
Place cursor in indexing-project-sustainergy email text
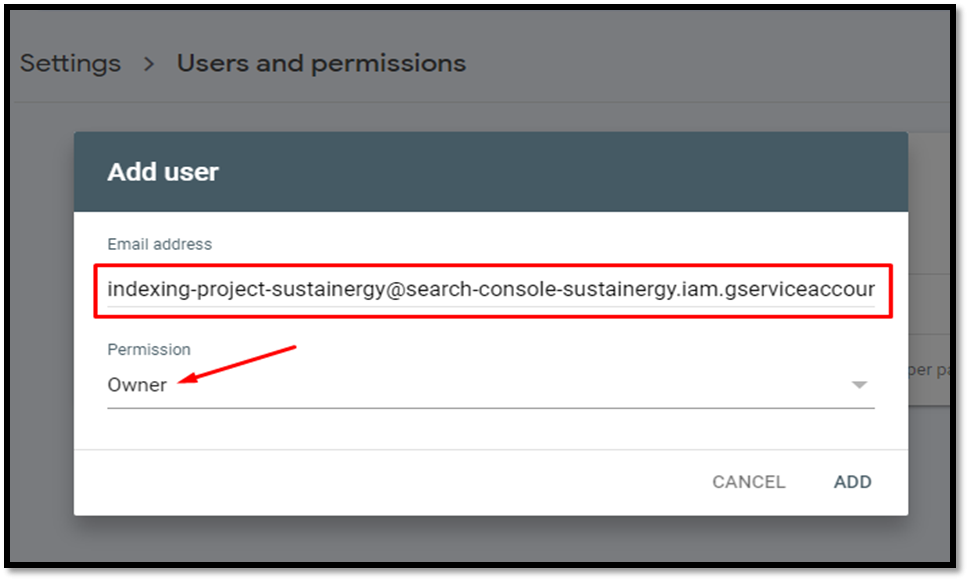[246, 289]
